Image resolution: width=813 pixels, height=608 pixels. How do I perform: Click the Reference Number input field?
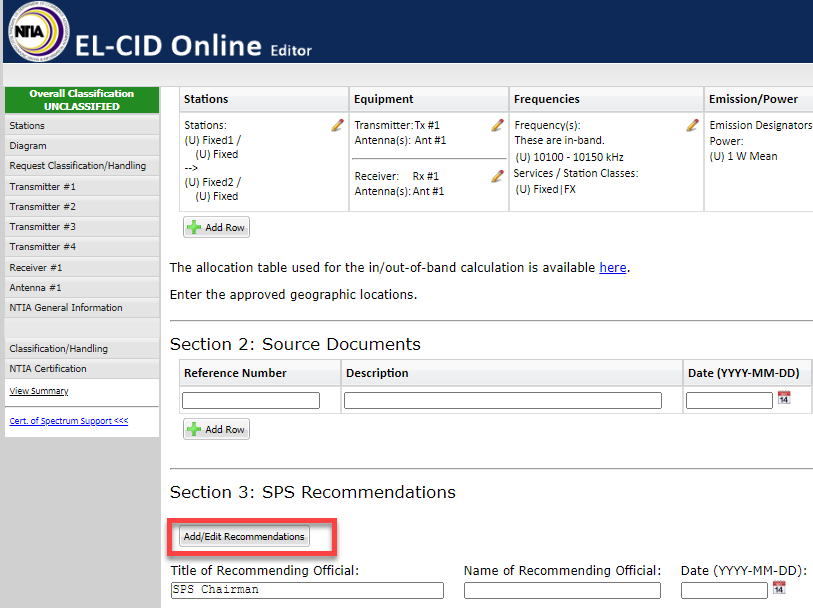click(x=251, y=400)
